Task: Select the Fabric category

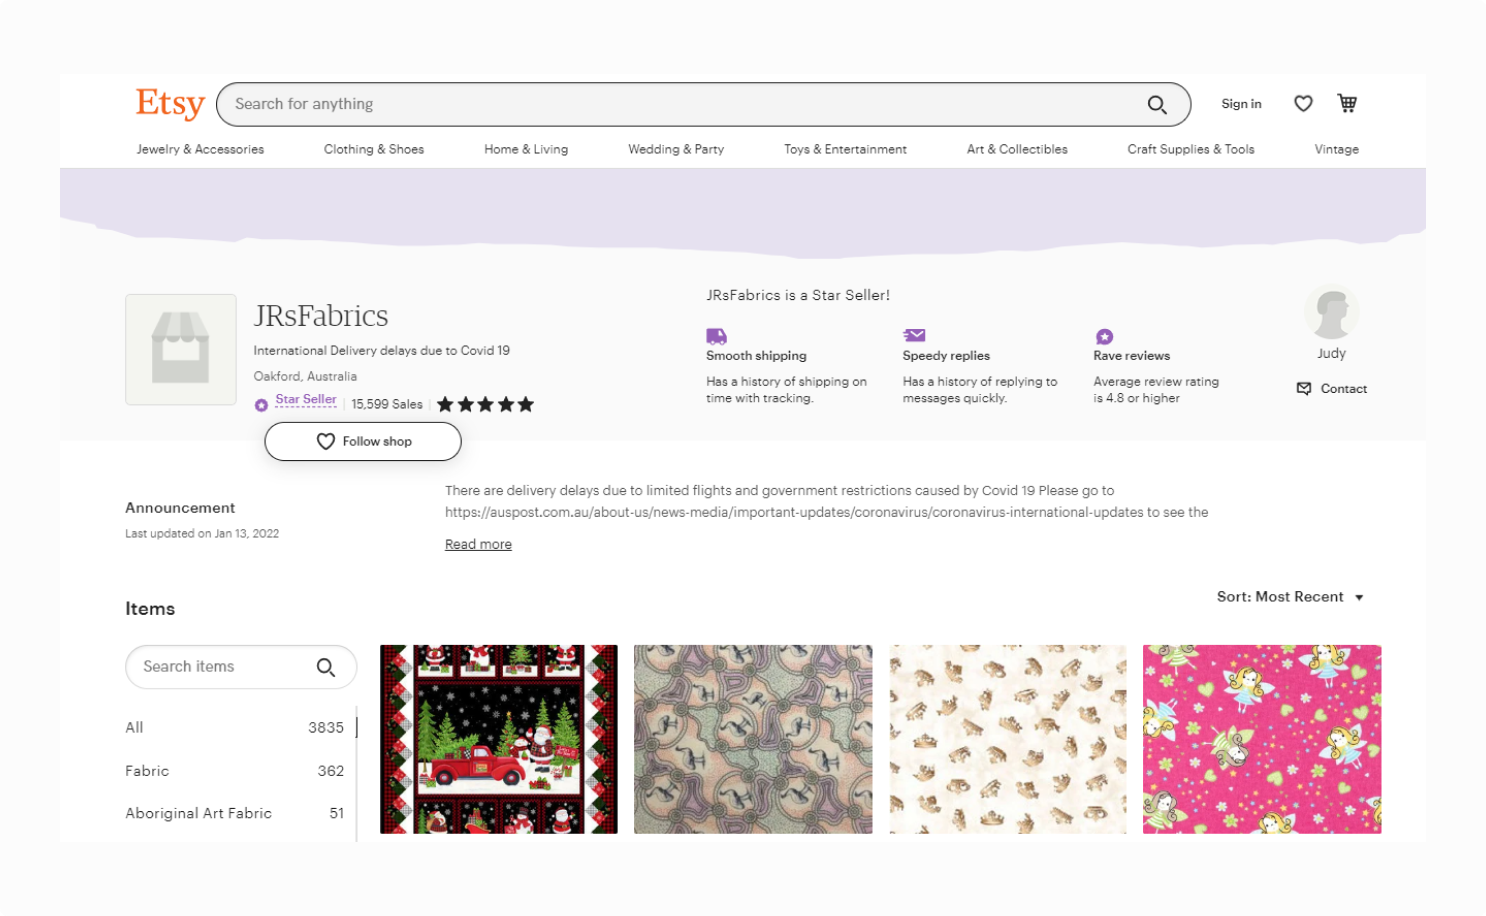Action: (x=235, y=771)
